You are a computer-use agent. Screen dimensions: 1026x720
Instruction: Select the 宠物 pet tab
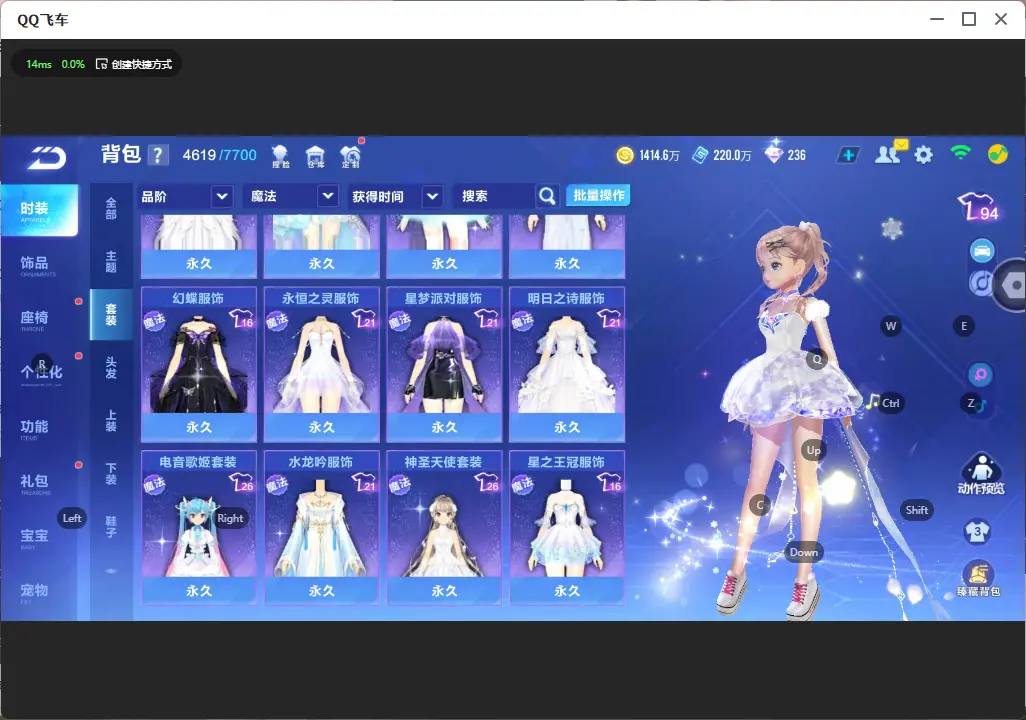click(39, 592)
